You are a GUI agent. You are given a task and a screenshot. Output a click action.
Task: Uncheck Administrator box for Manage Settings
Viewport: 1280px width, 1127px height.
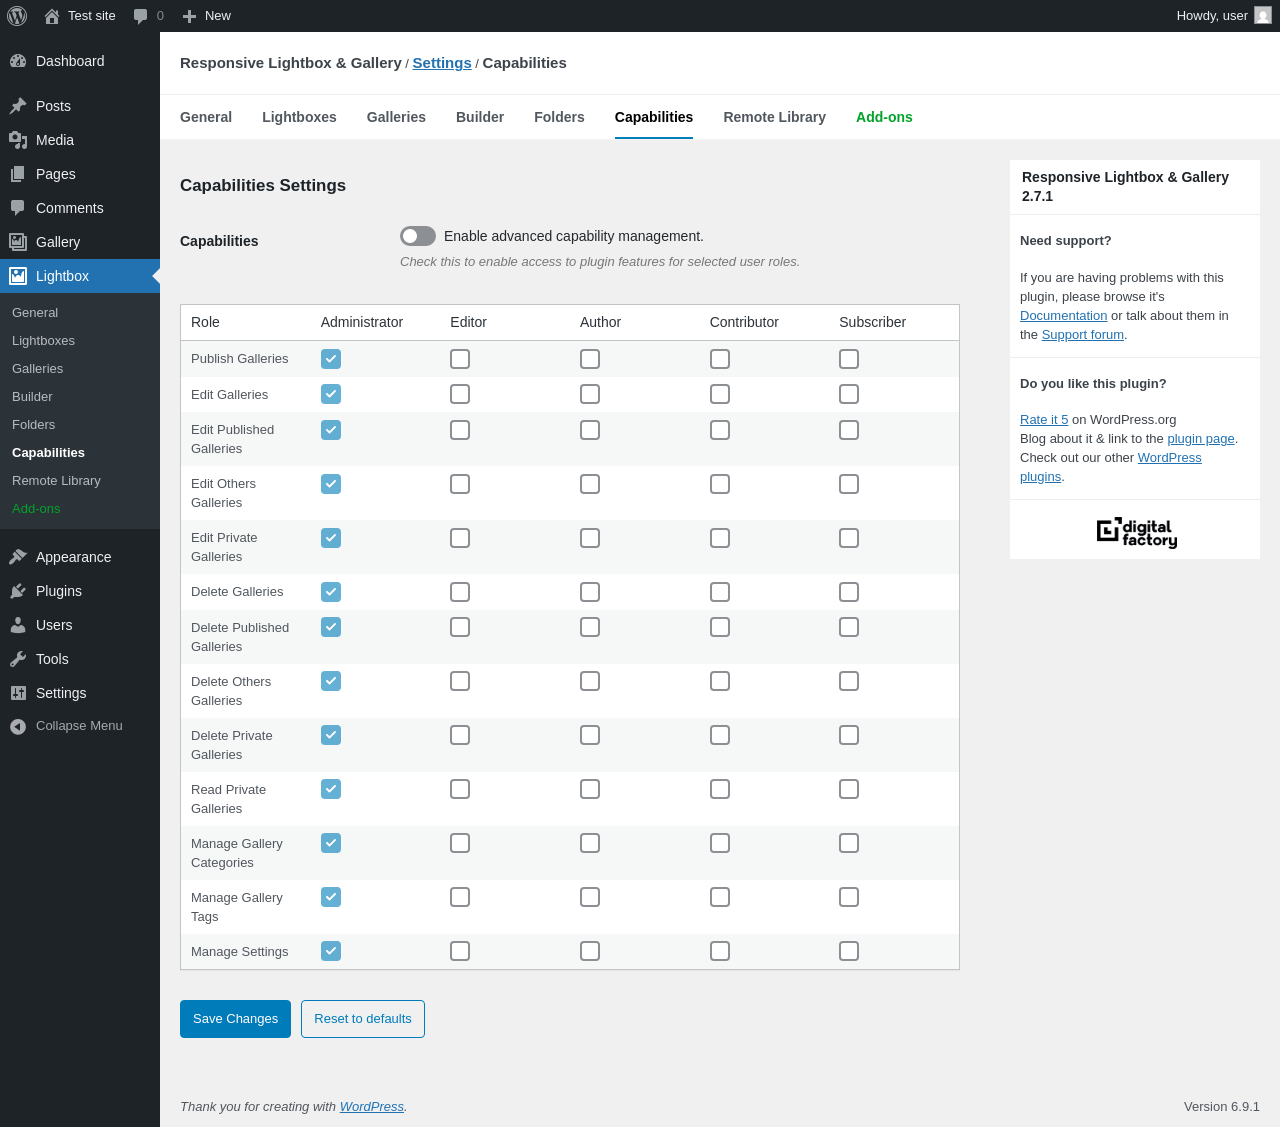point(331,951)
